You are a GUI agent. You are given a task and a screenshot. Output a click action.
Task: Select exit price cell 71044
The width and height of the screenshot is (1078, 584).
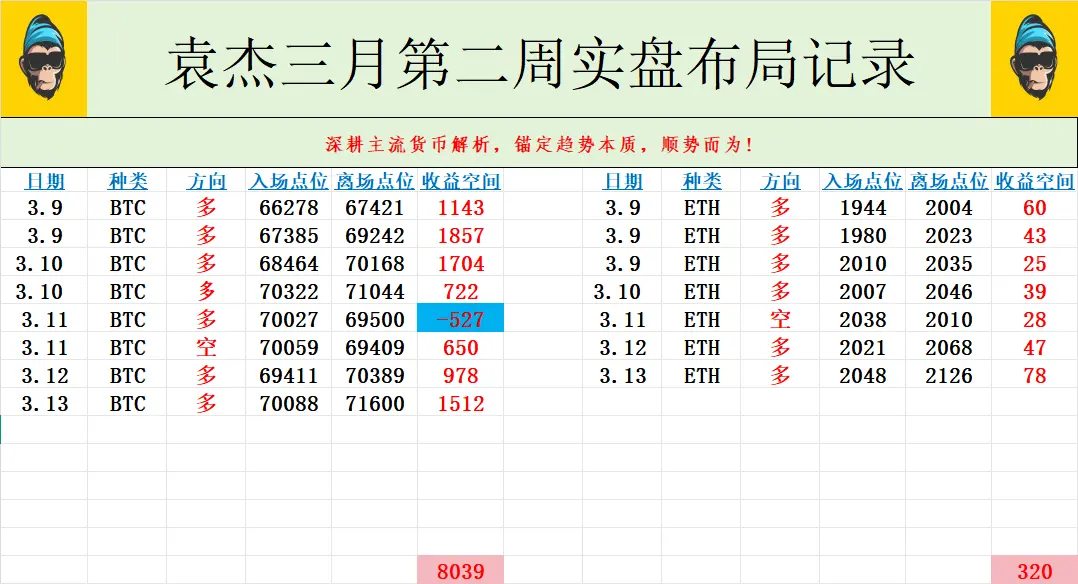coord(375,292)
